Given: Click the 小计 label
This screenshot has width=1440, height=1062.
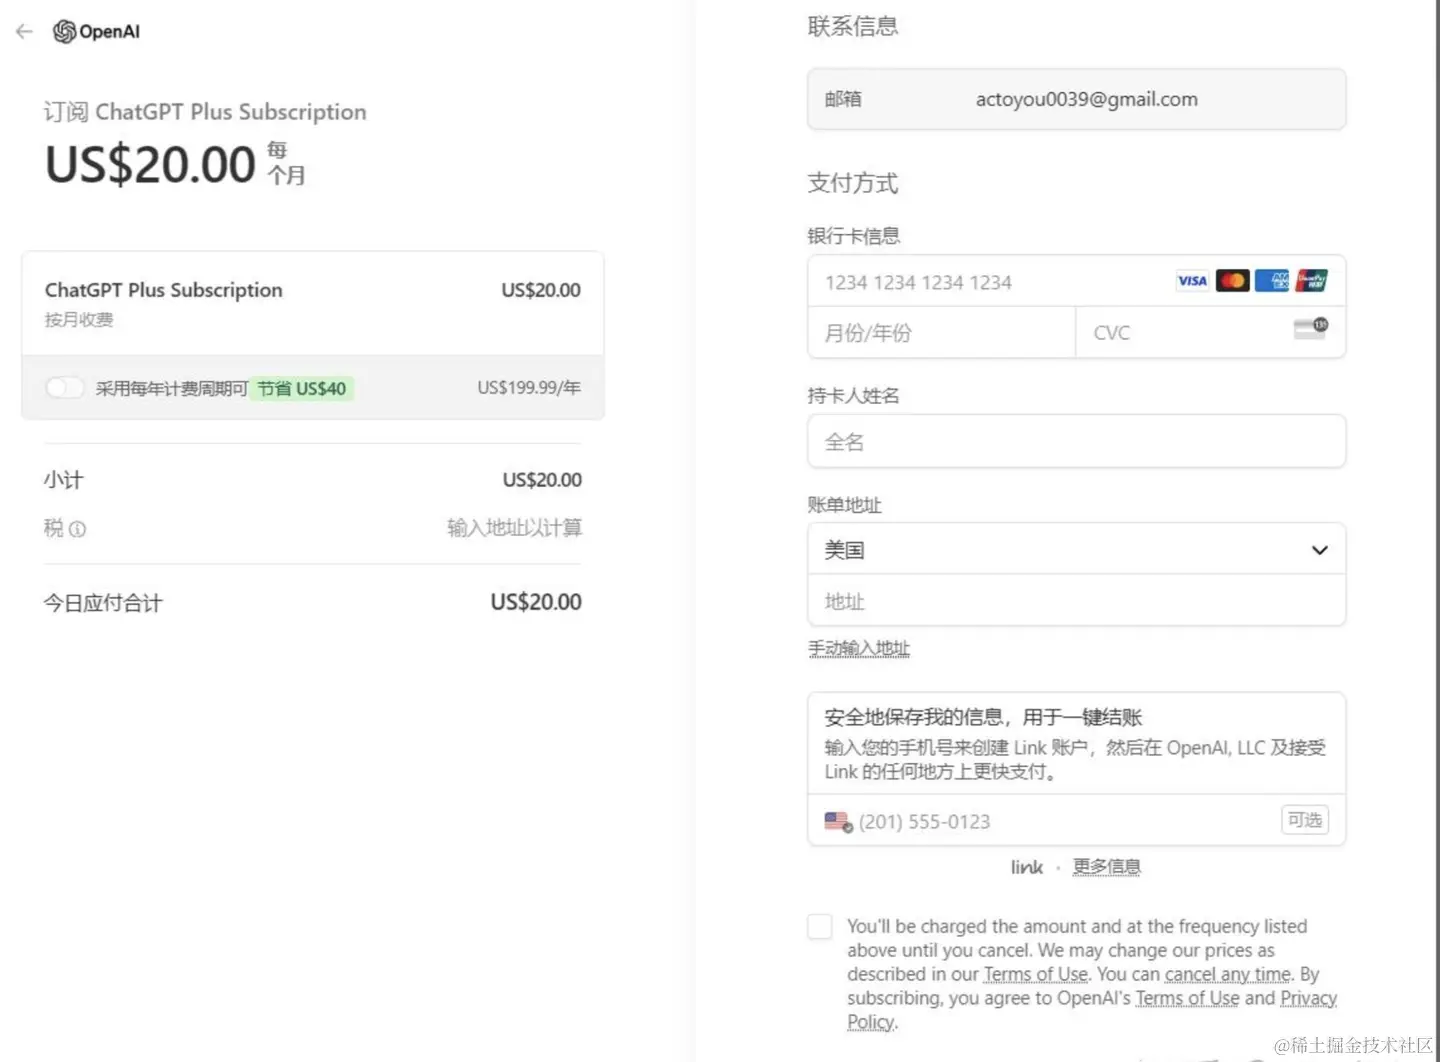Looking at the screenshot, I should coord(63,480).
